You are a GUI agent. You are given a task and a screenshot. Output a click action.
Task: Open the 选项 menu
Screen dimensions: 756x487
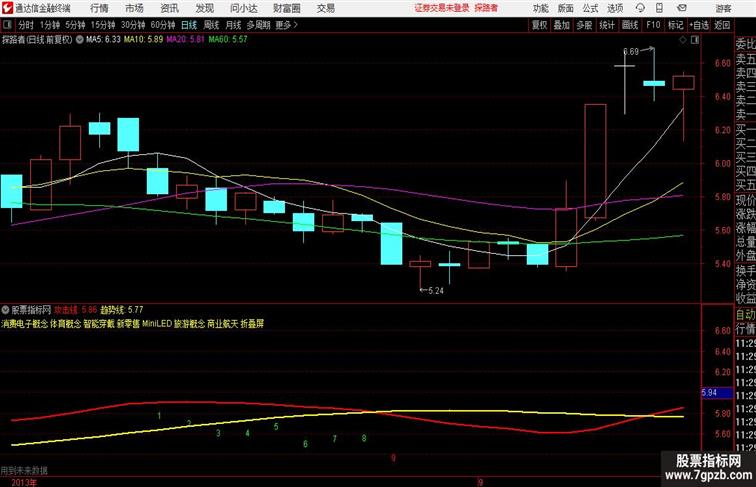[615, 8]
